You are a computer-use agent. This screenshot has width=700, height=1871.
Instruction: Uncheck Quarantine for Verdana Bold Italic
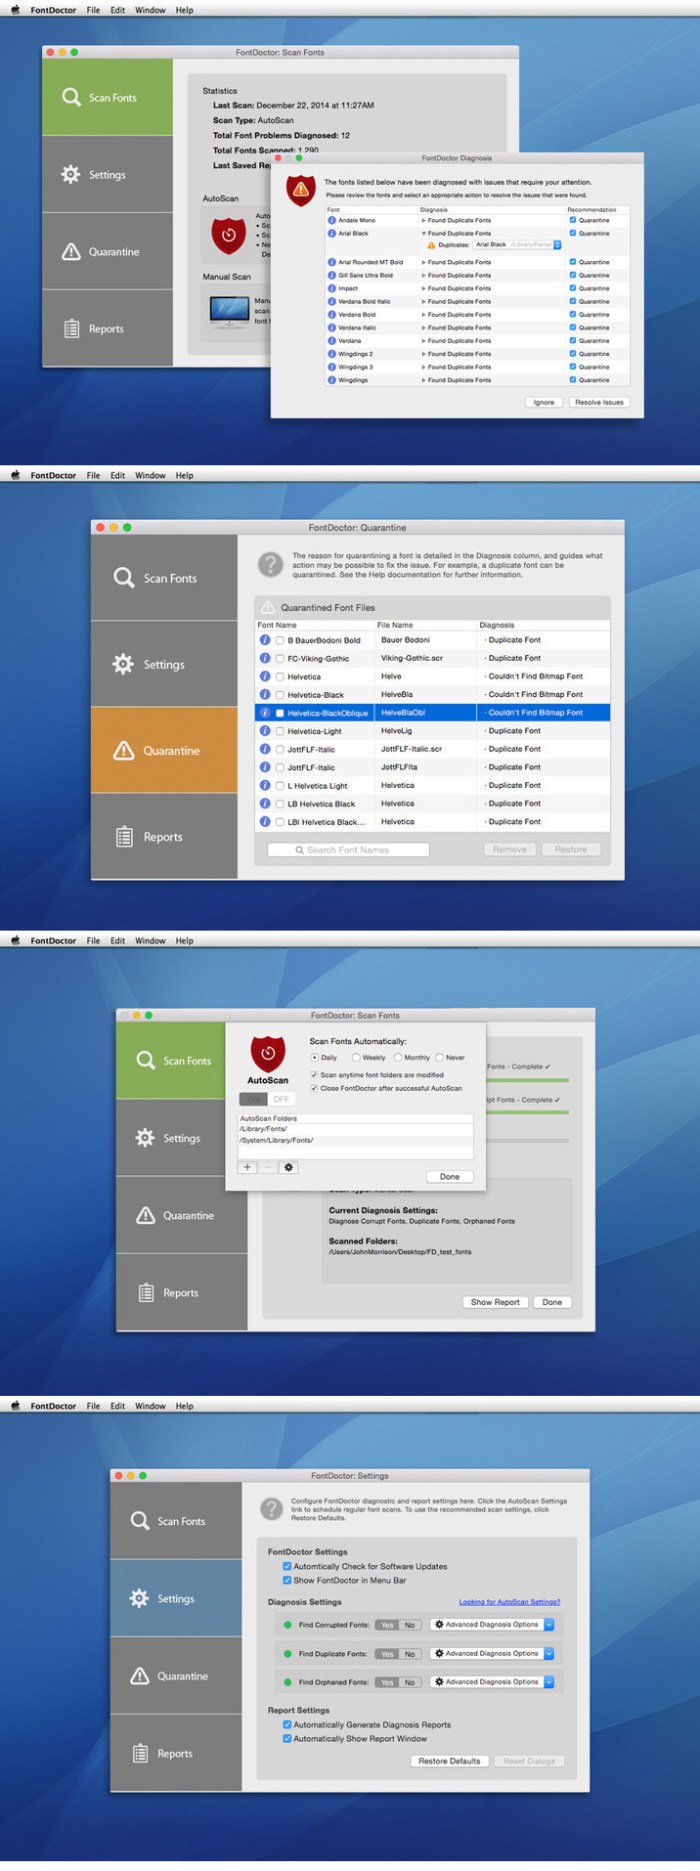(573, 301)
